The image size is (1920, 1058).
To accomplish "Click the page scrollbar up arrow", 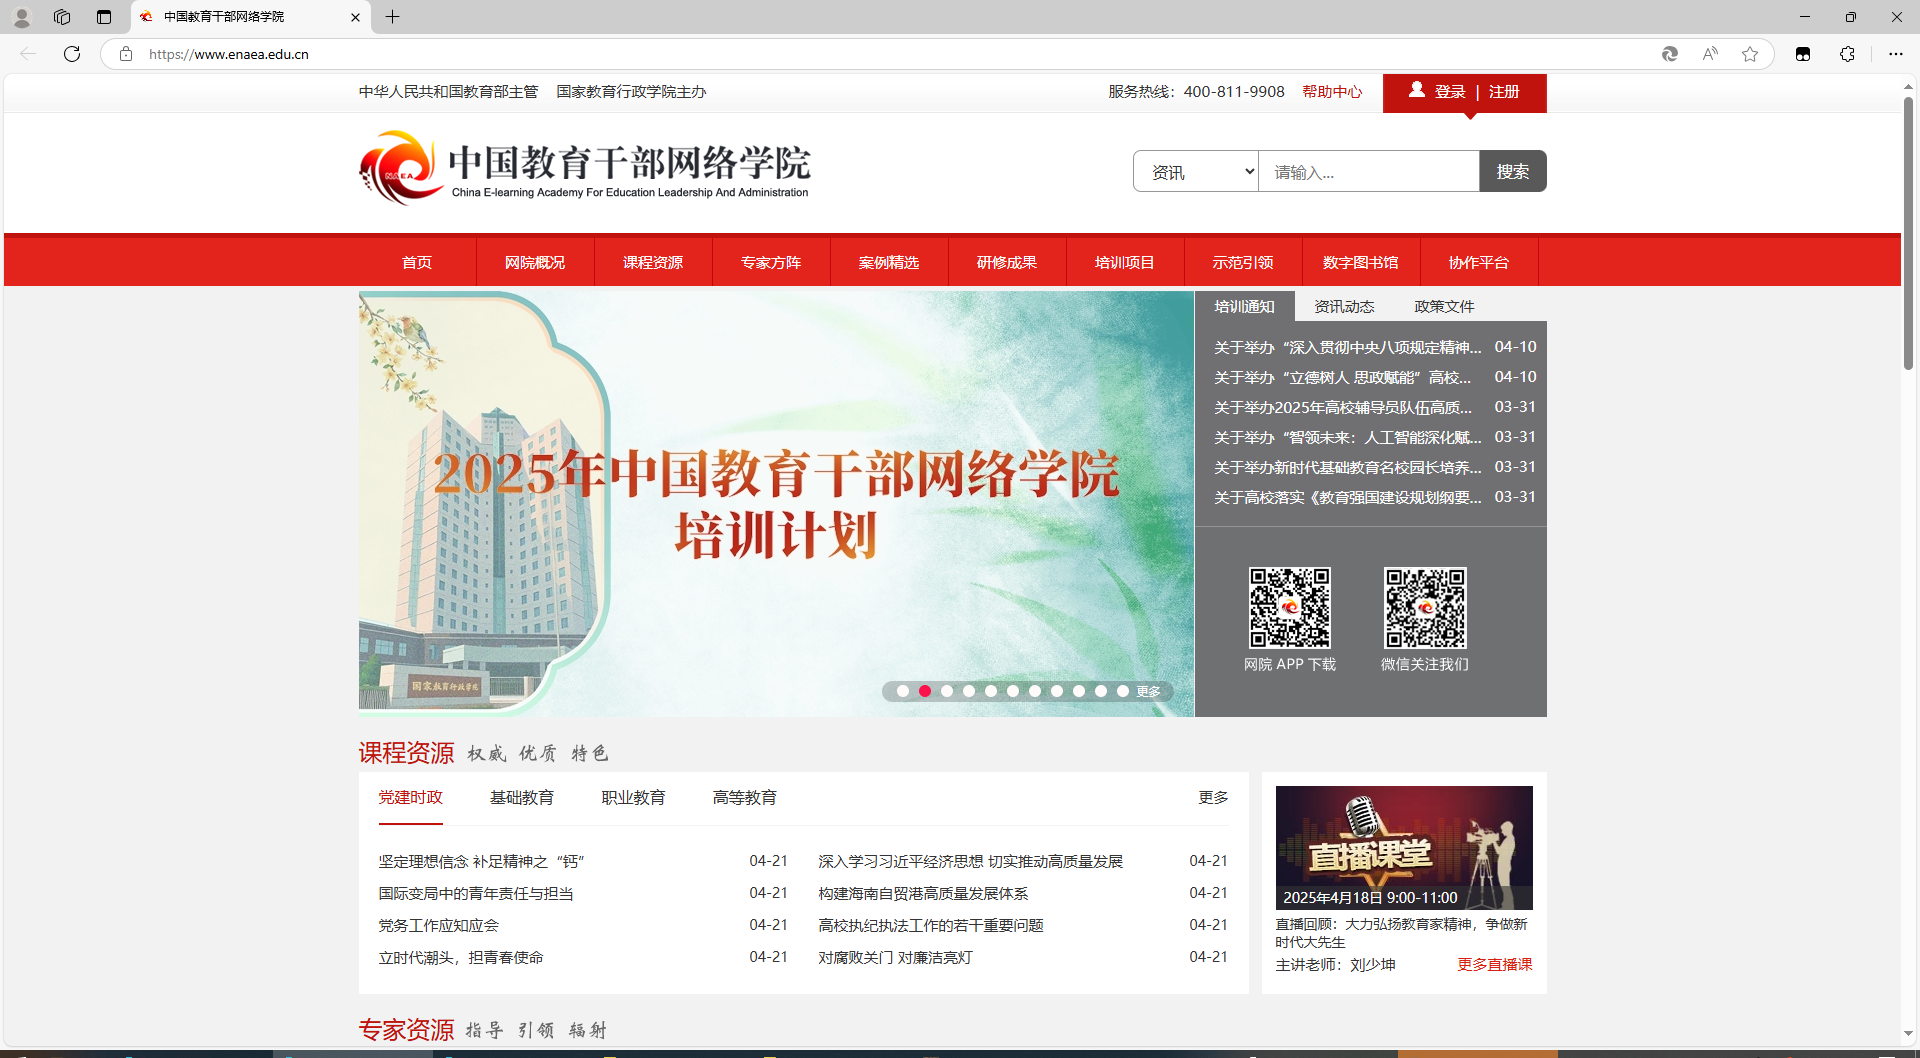I will coord(1908,87).
